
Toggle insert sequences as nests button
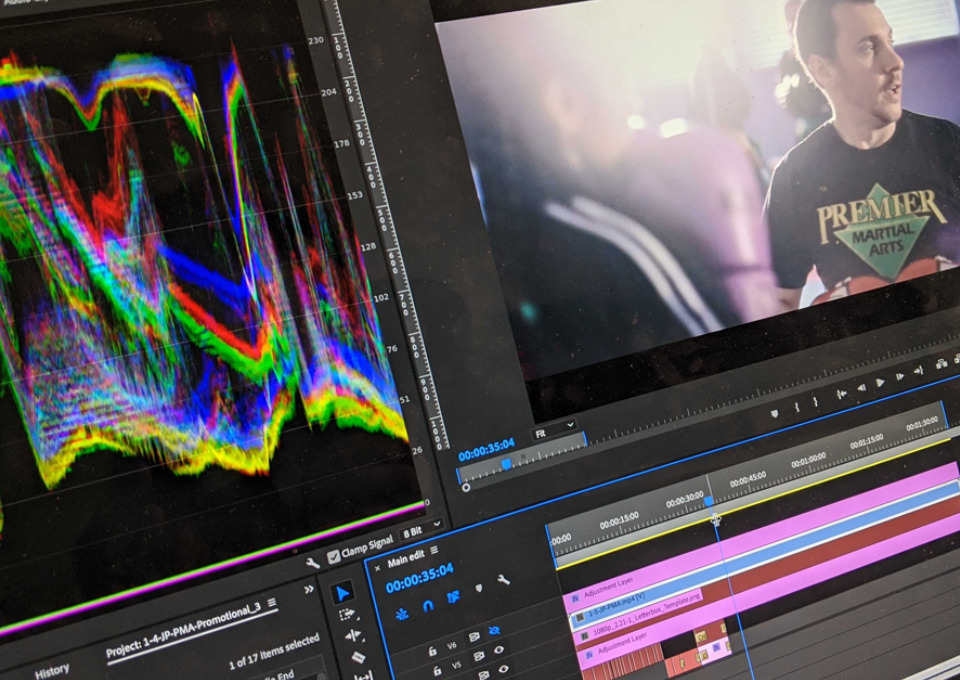pyautogui.click(x=402, y=613)
